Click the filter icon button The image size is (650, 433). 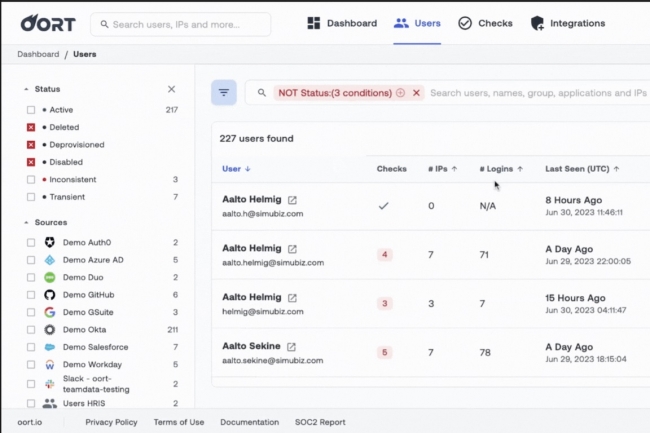coord(224,92)
